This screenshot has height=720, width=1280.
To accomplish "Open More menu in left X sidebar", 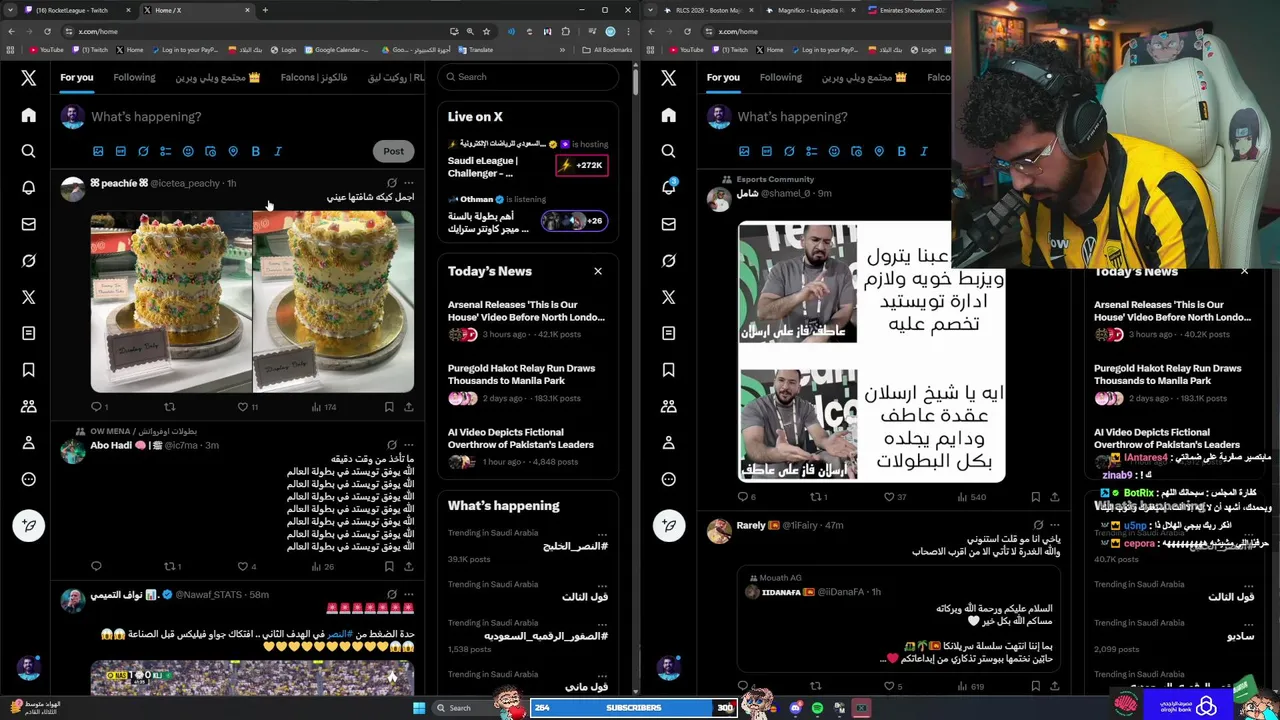I will 28,479.
